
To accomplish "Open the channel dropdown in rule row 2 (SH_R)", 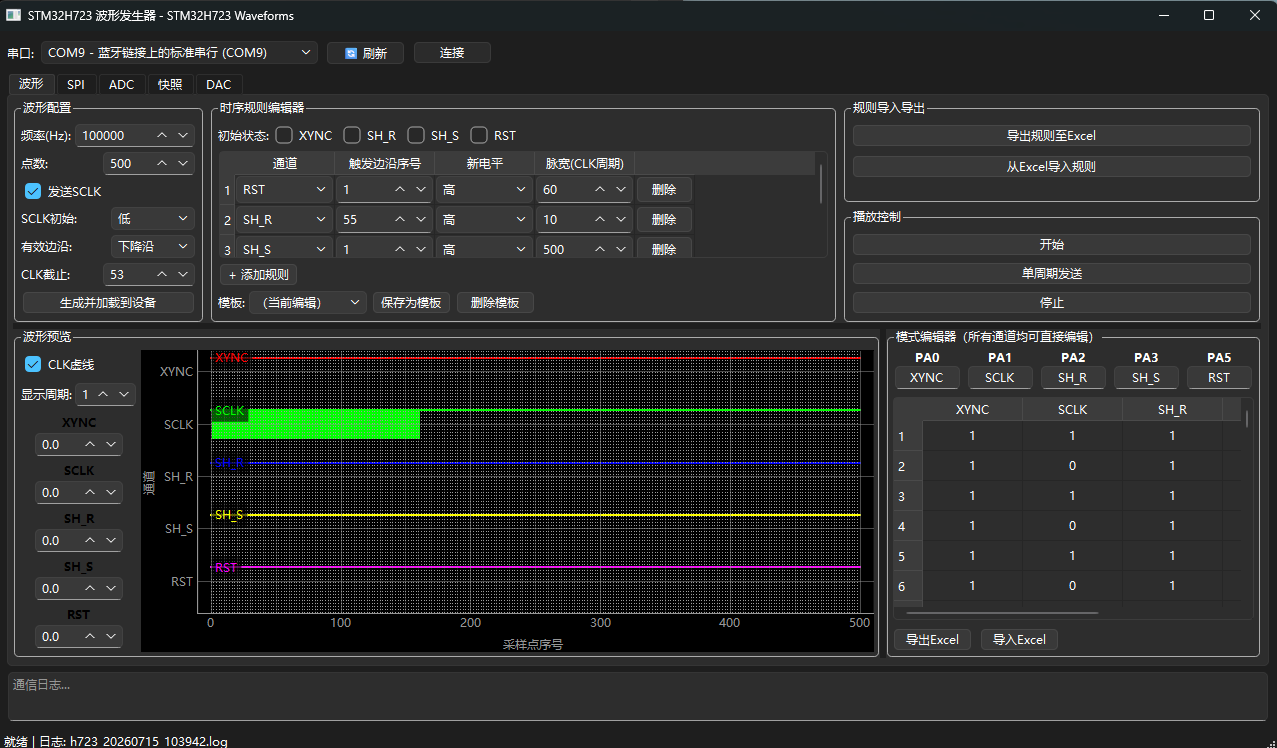I will (285, 219).
